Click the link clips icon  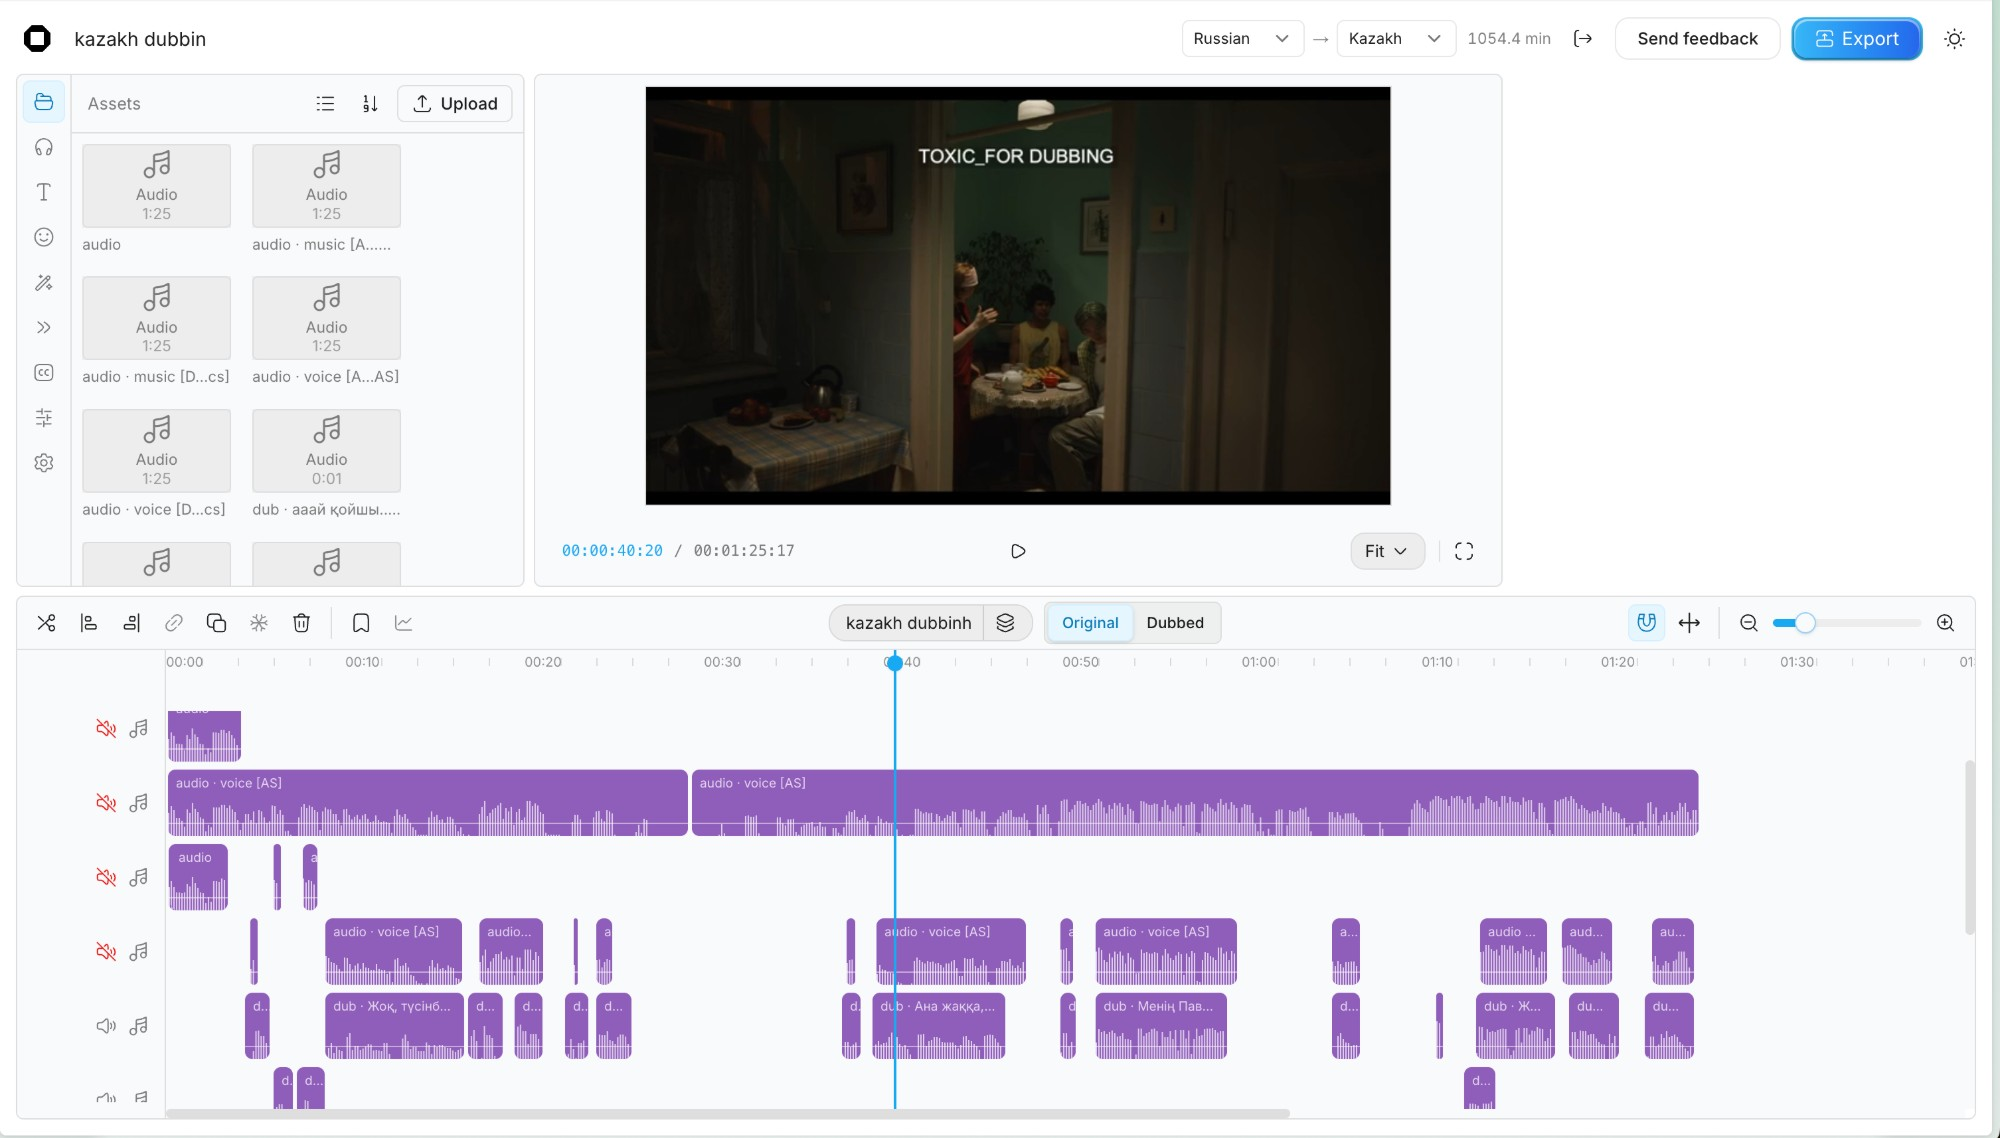(174, 623)
